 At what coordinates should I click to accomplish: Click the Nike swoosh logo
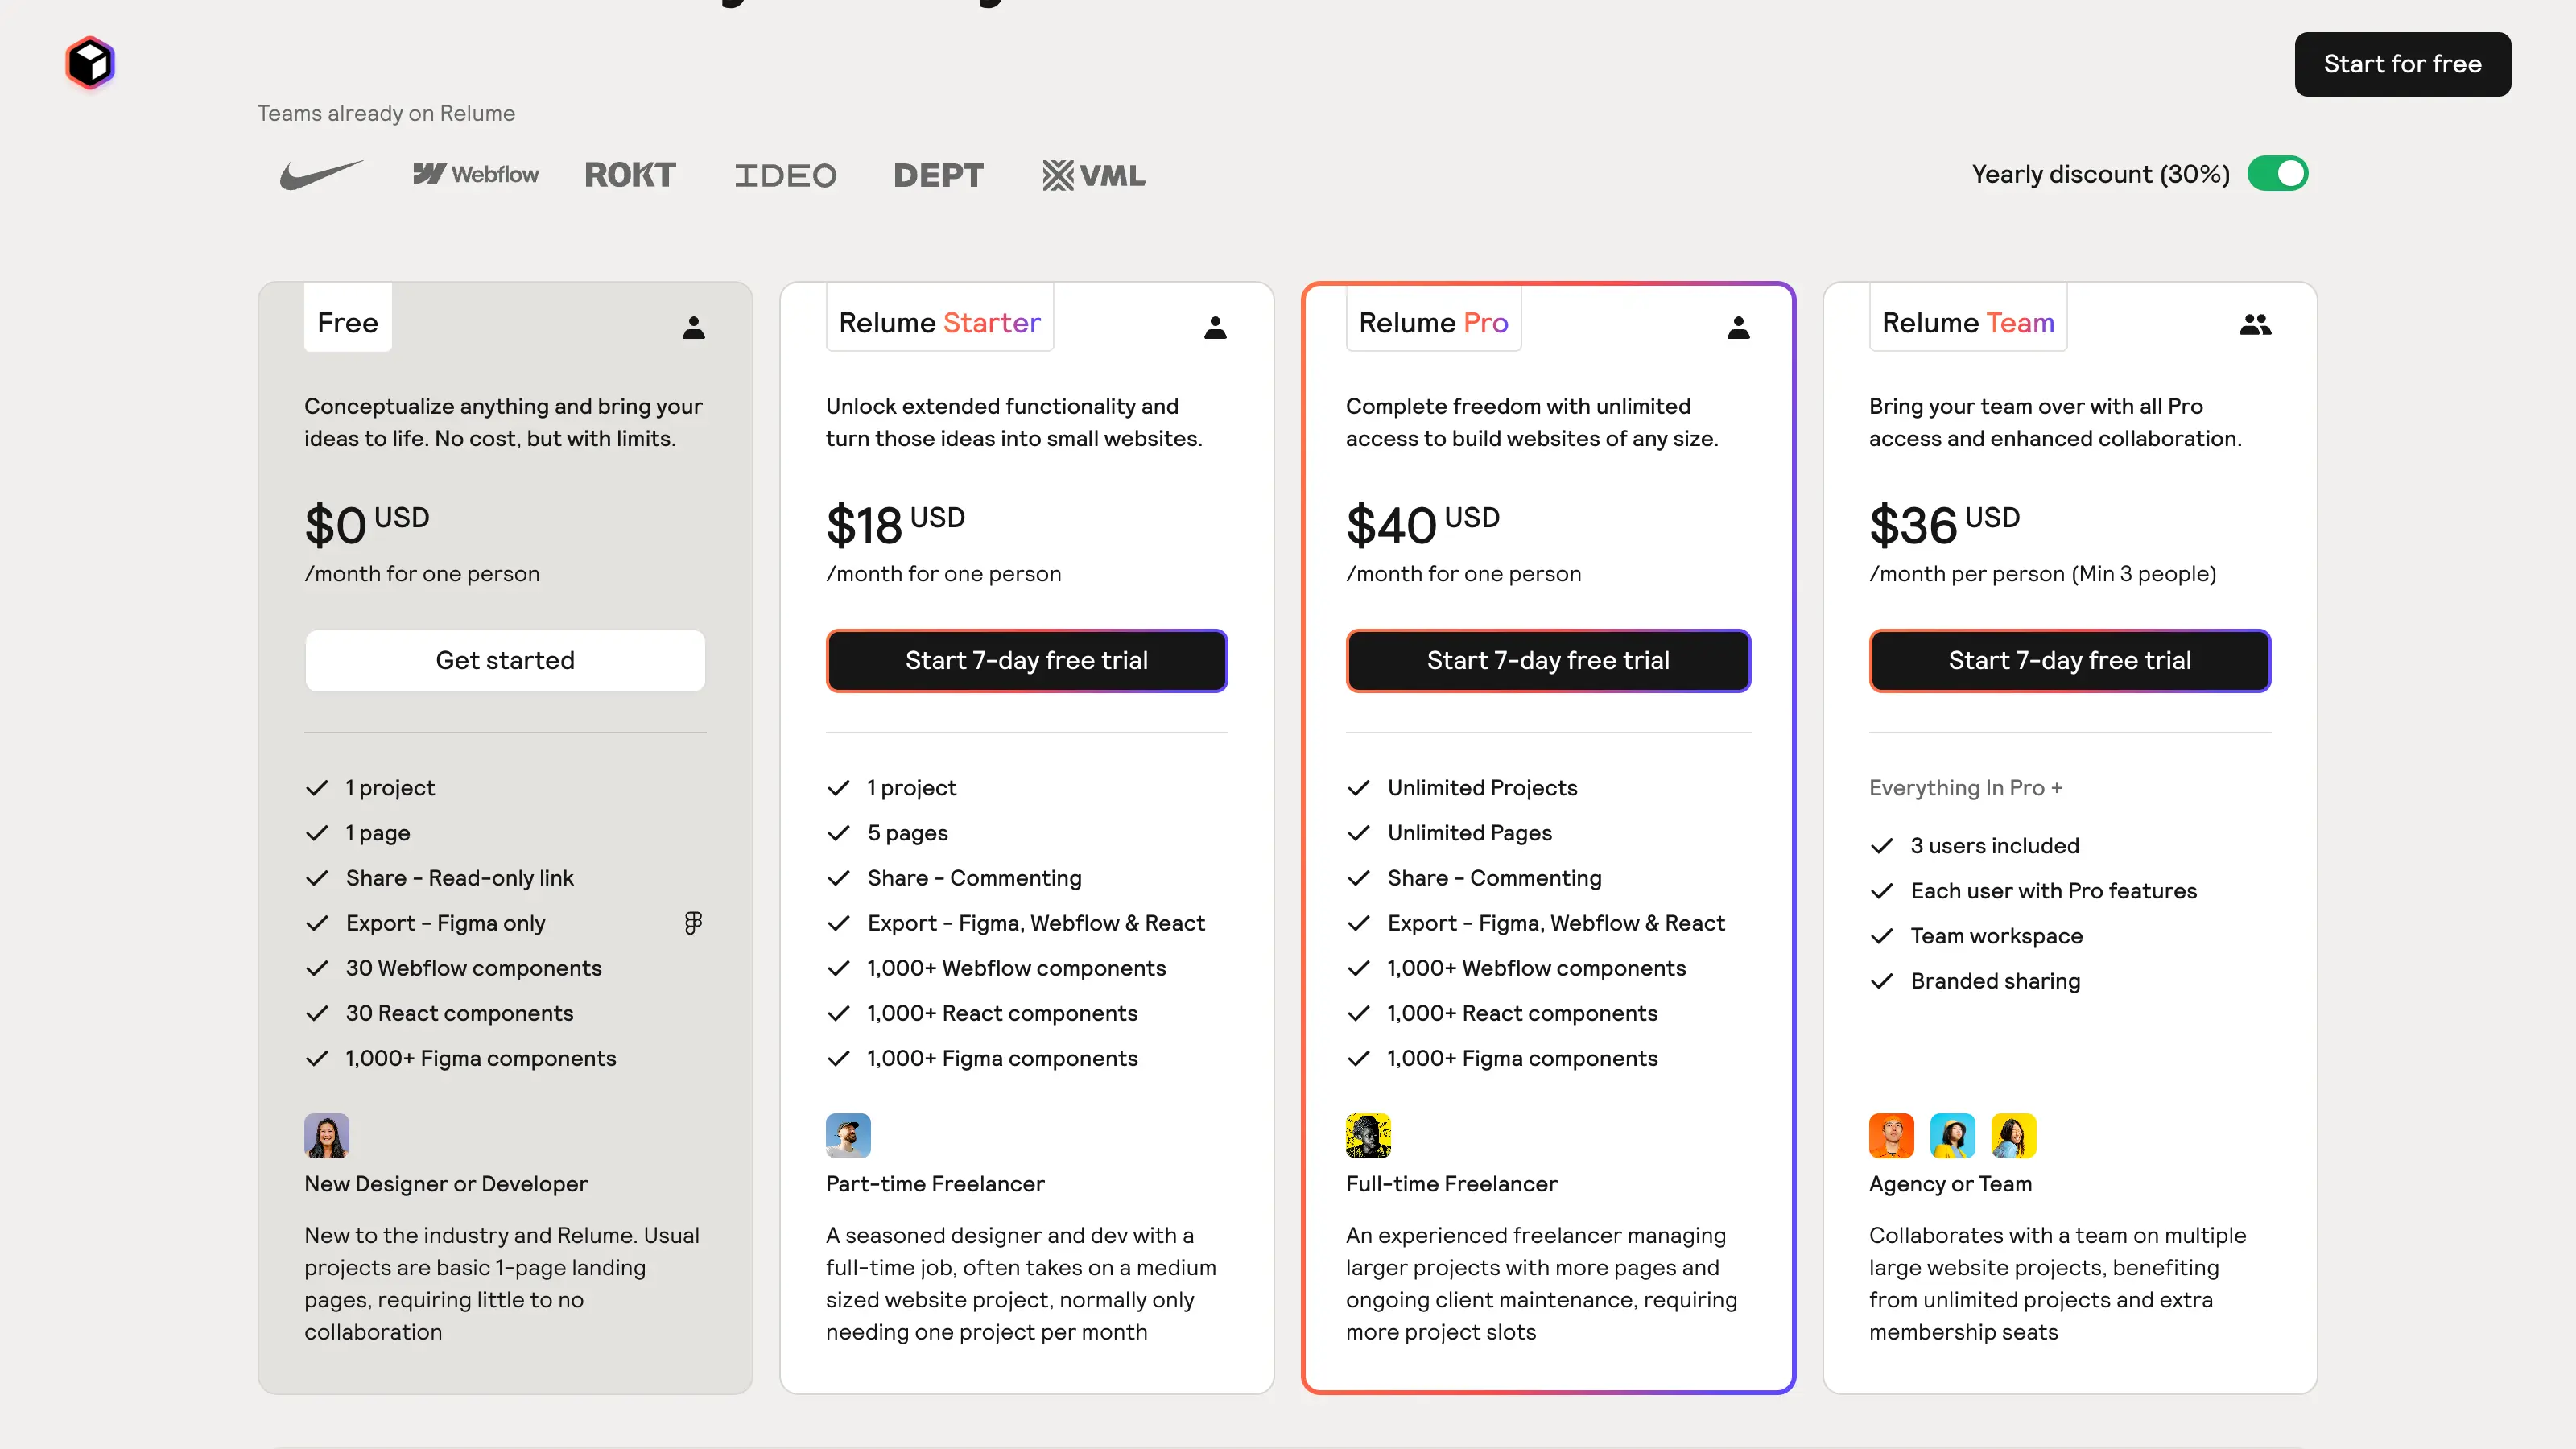click(x=322, y=174)
